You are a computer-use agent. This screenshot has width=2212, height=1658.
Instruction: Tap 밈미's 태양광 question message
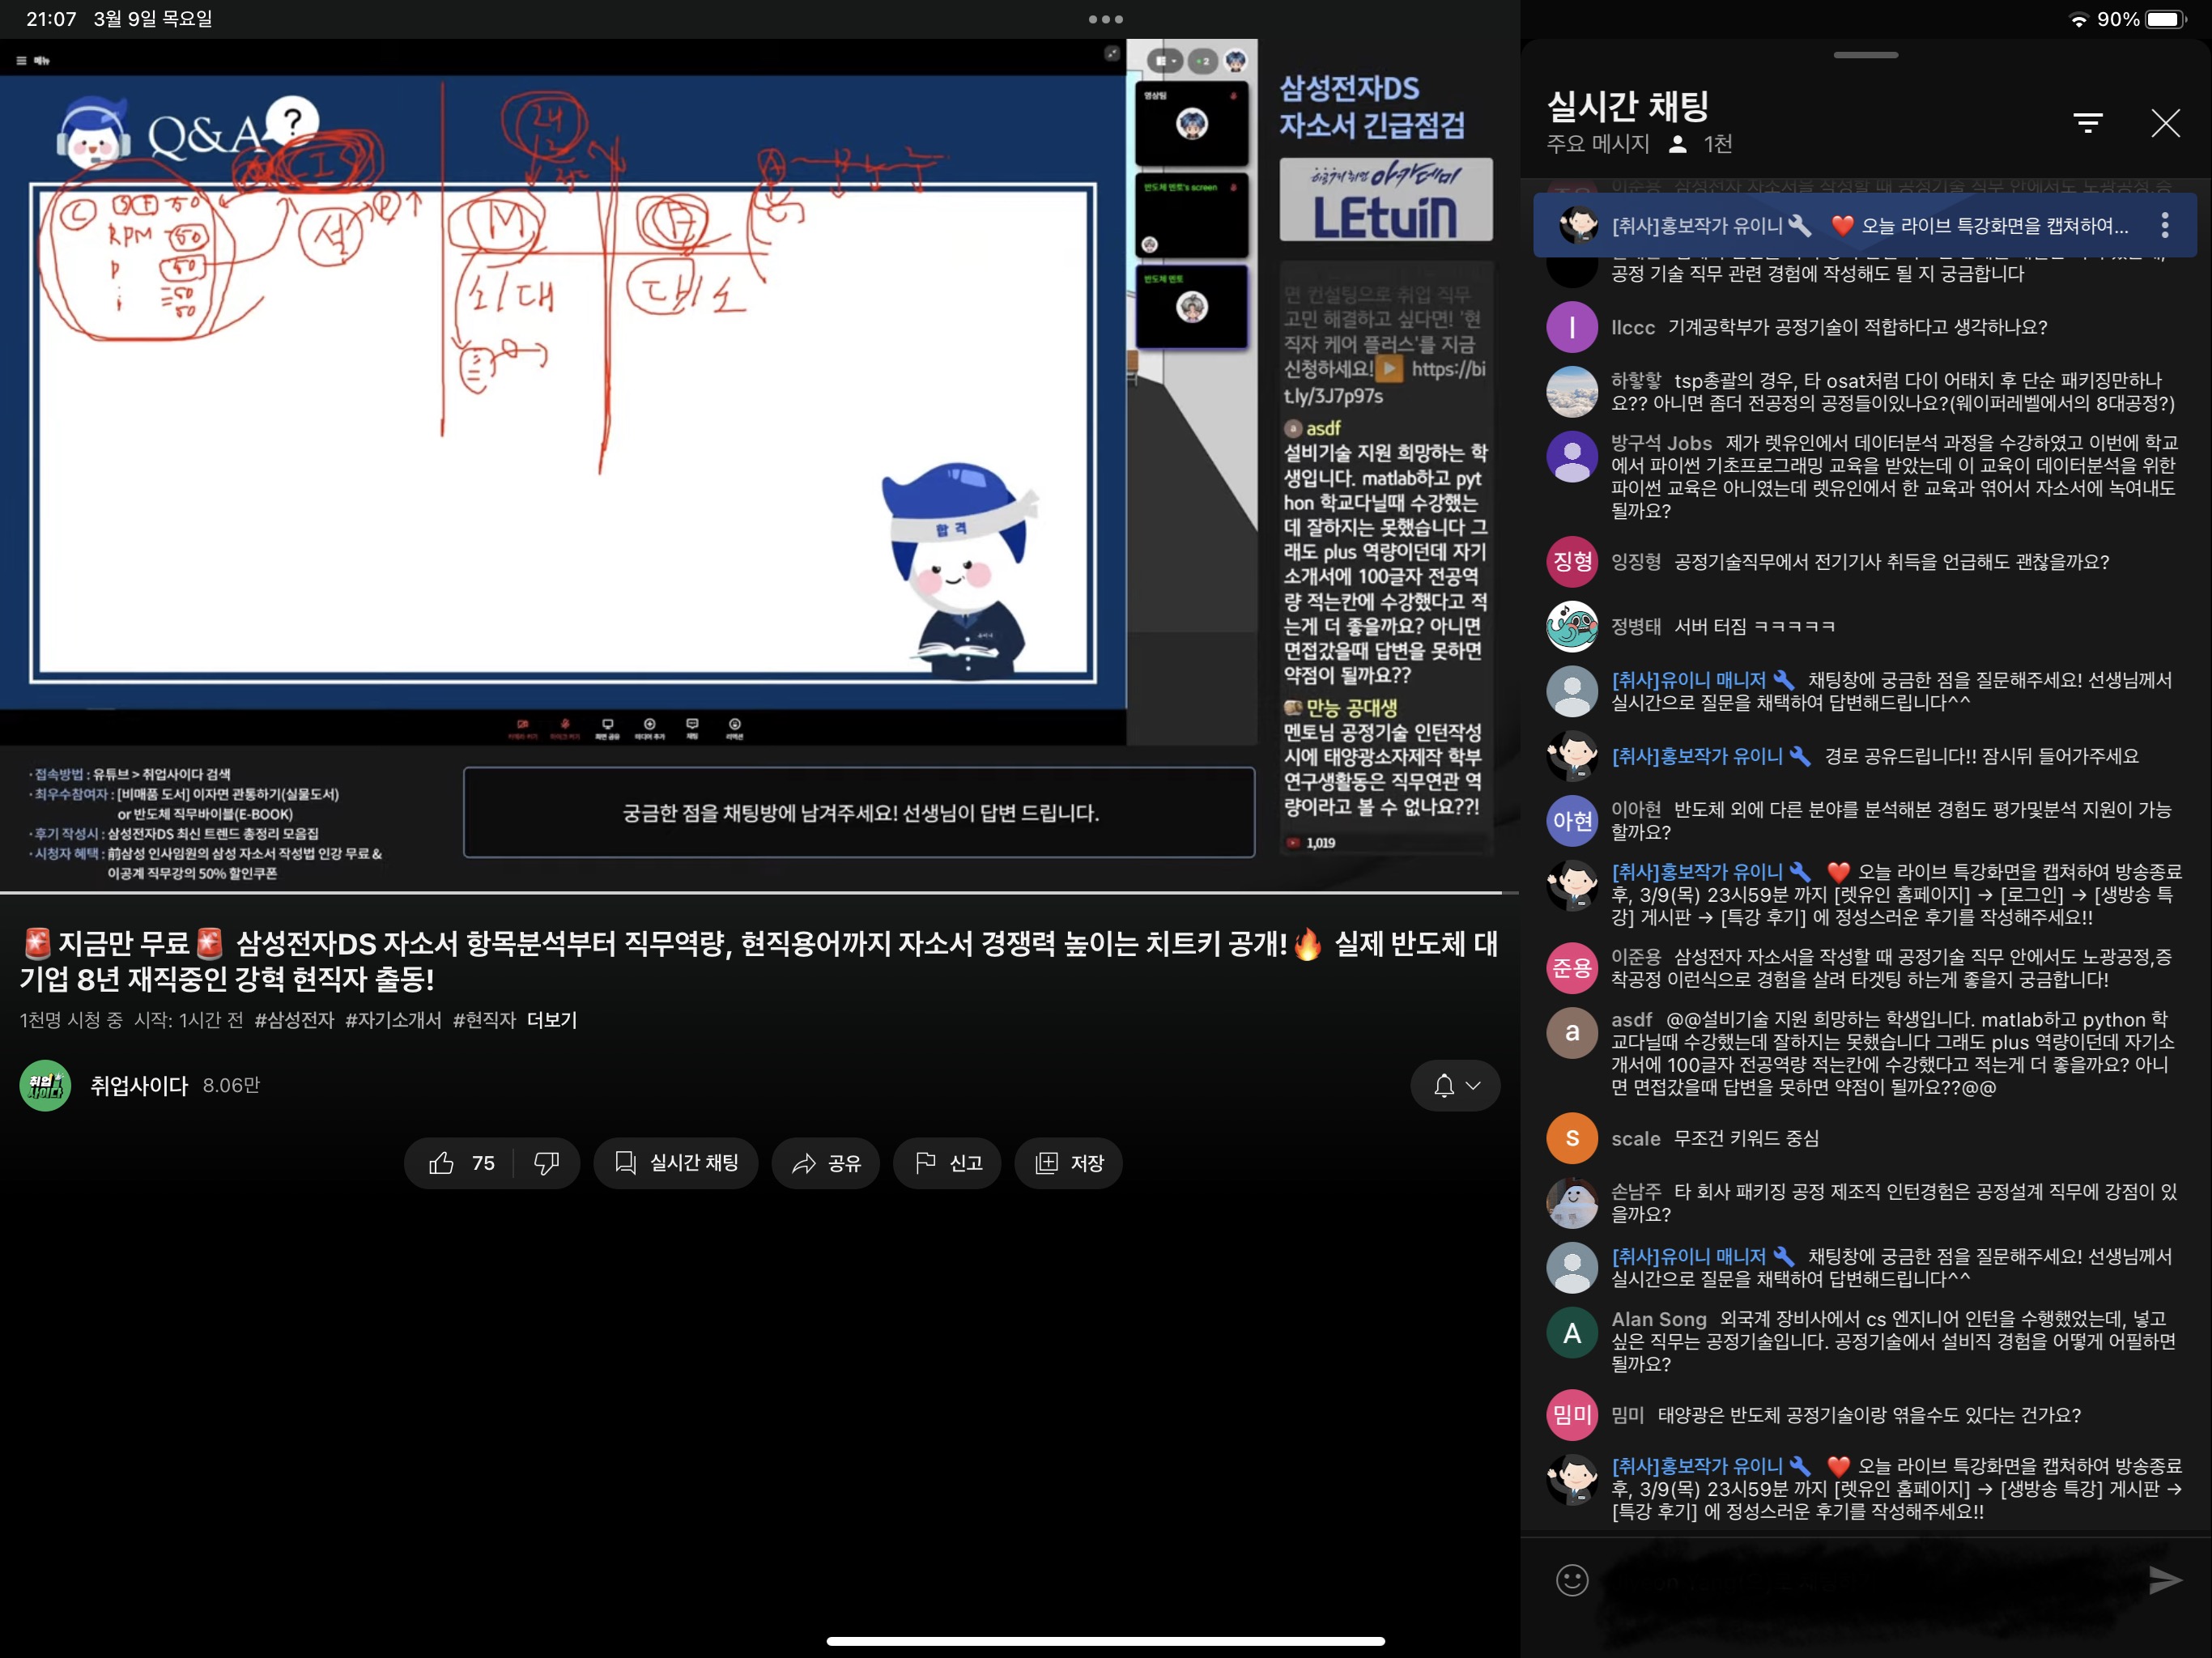1869,1414
